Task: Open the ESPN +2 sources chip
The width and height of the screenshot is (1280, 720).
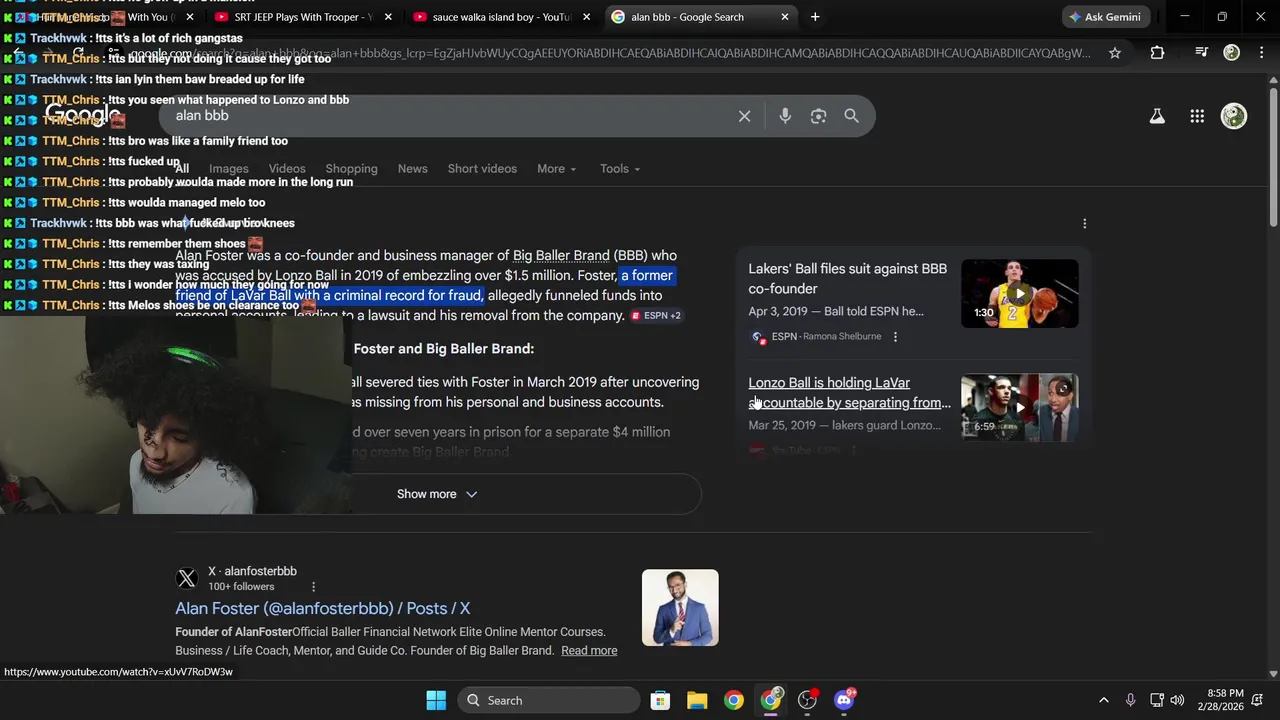Action: [656, 316]
